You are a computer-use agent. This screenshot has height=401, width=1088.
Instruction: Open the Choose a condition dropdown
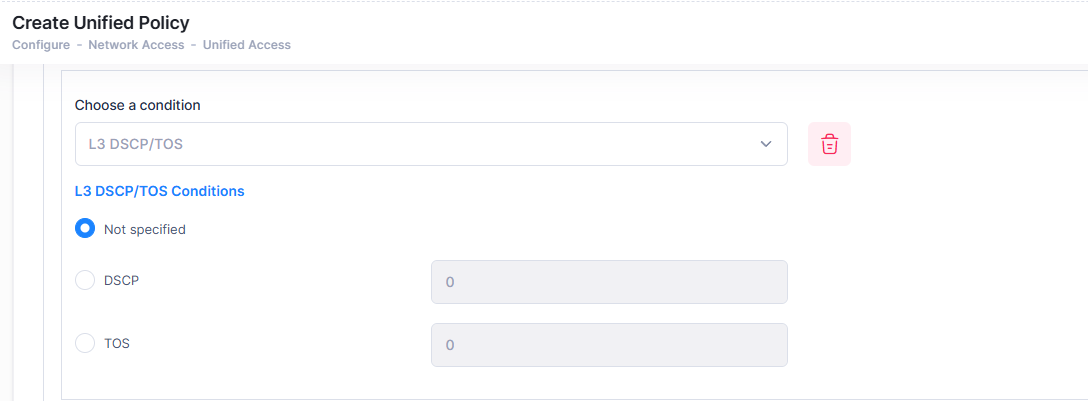pos(430,144)
